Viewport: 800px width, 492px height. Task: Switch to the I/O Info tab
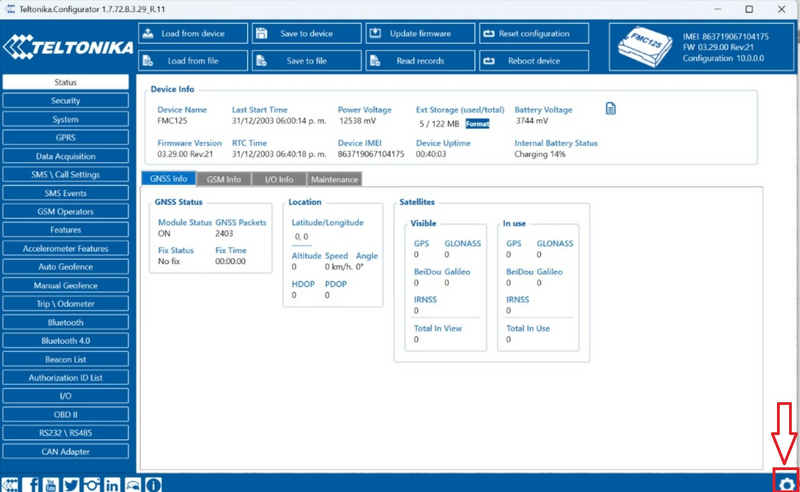point(279,179)
